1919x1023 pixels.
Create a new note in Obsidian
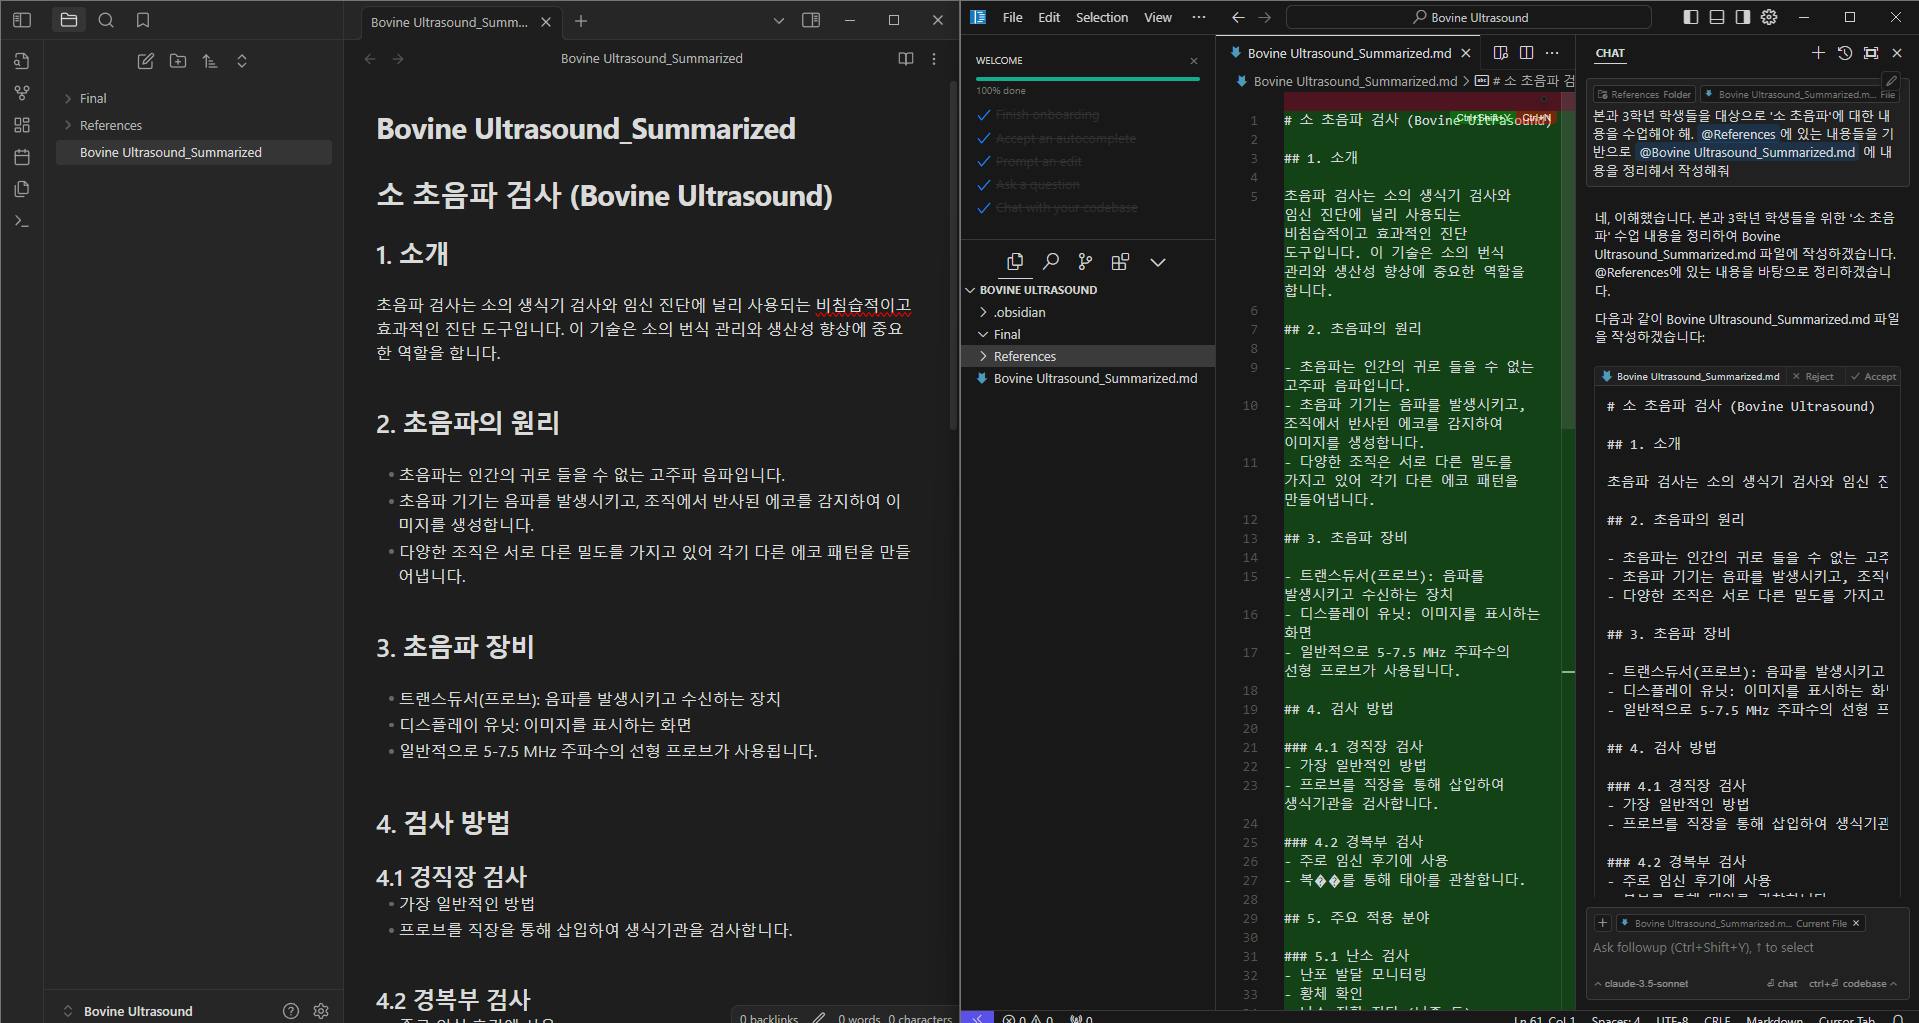pyautogui.click(x=146, y=61)
